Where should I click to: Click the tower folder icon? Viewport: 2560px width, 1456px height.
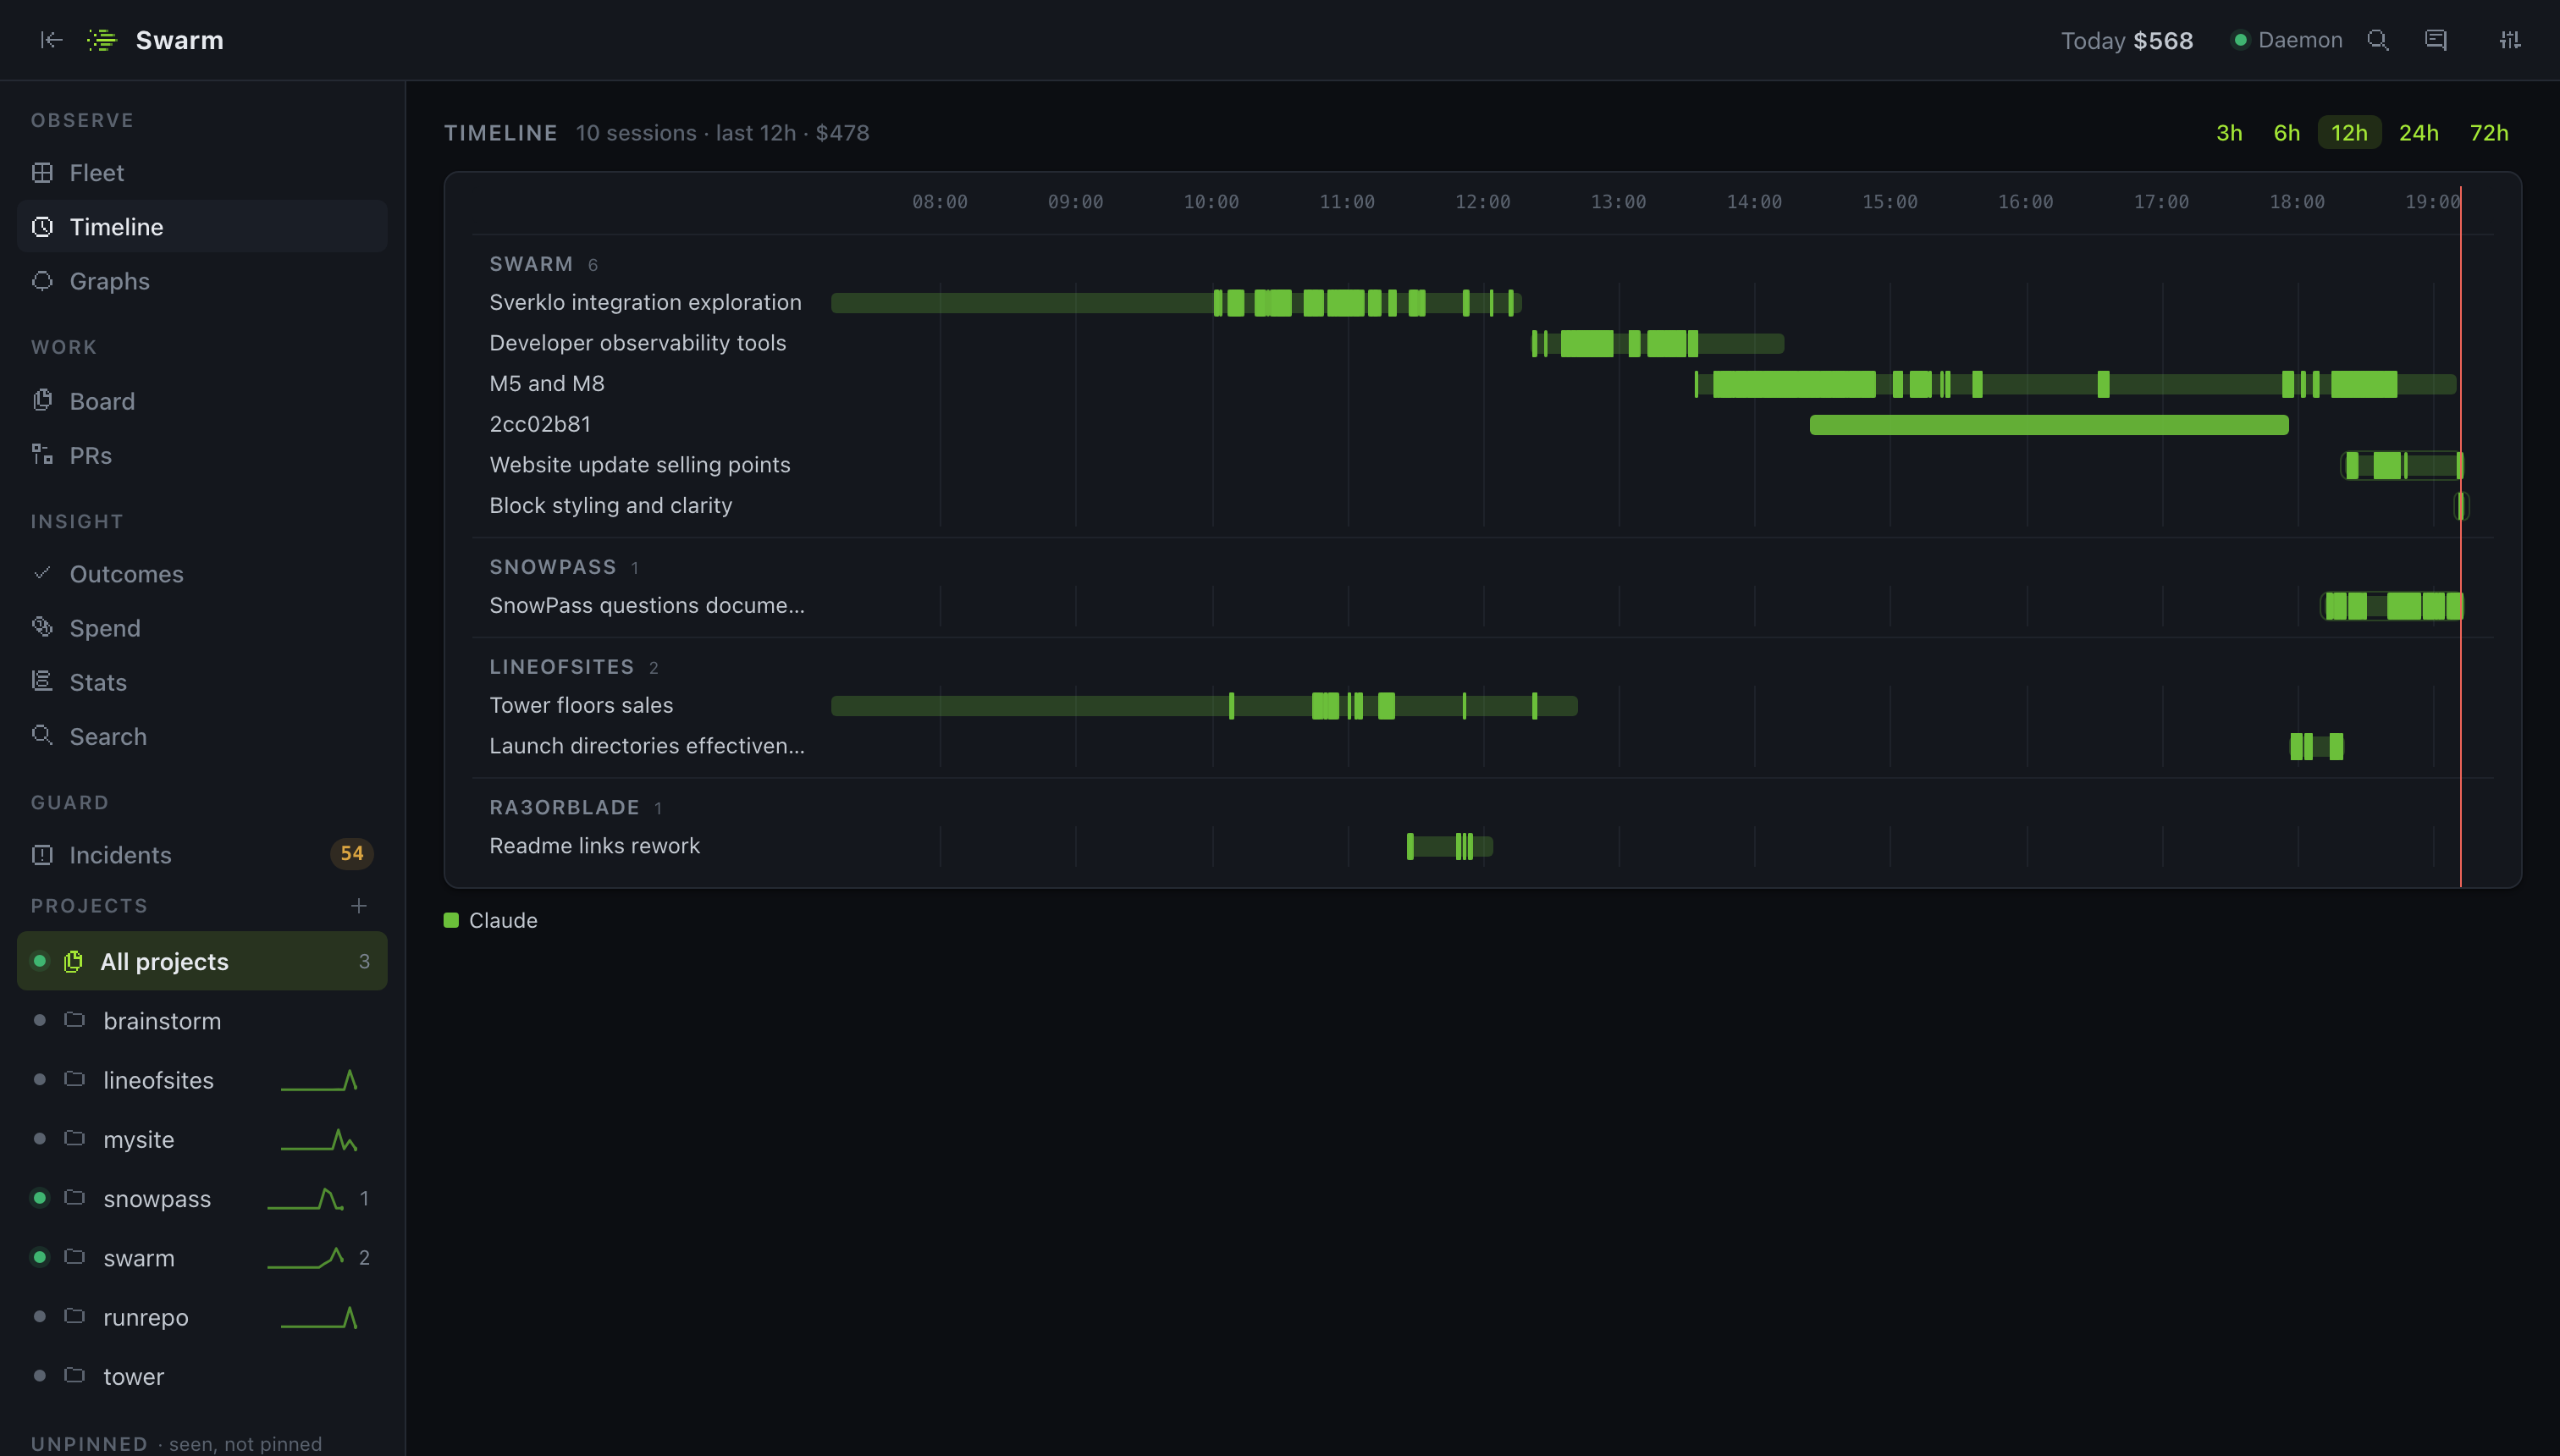pos(74,1375)
